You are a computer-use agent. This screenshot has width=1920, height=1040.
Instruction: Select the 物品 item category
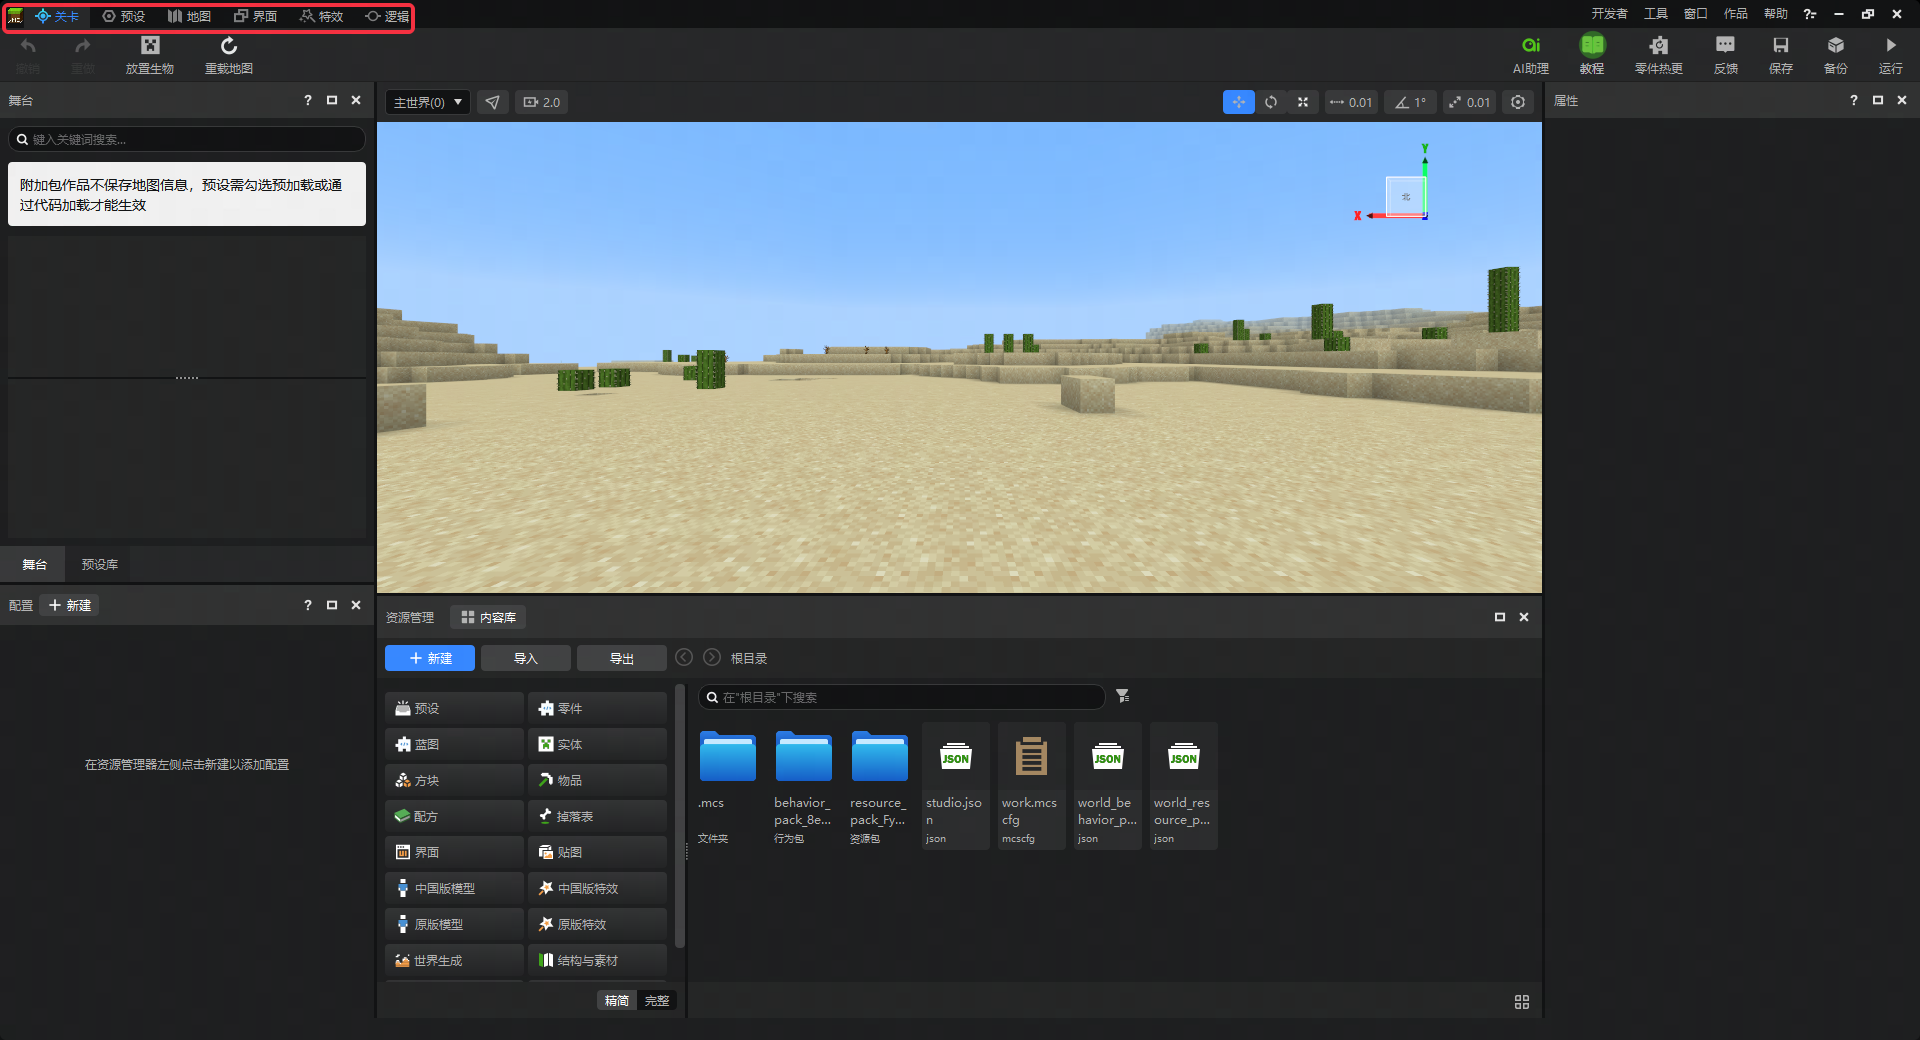coord(598,780)
